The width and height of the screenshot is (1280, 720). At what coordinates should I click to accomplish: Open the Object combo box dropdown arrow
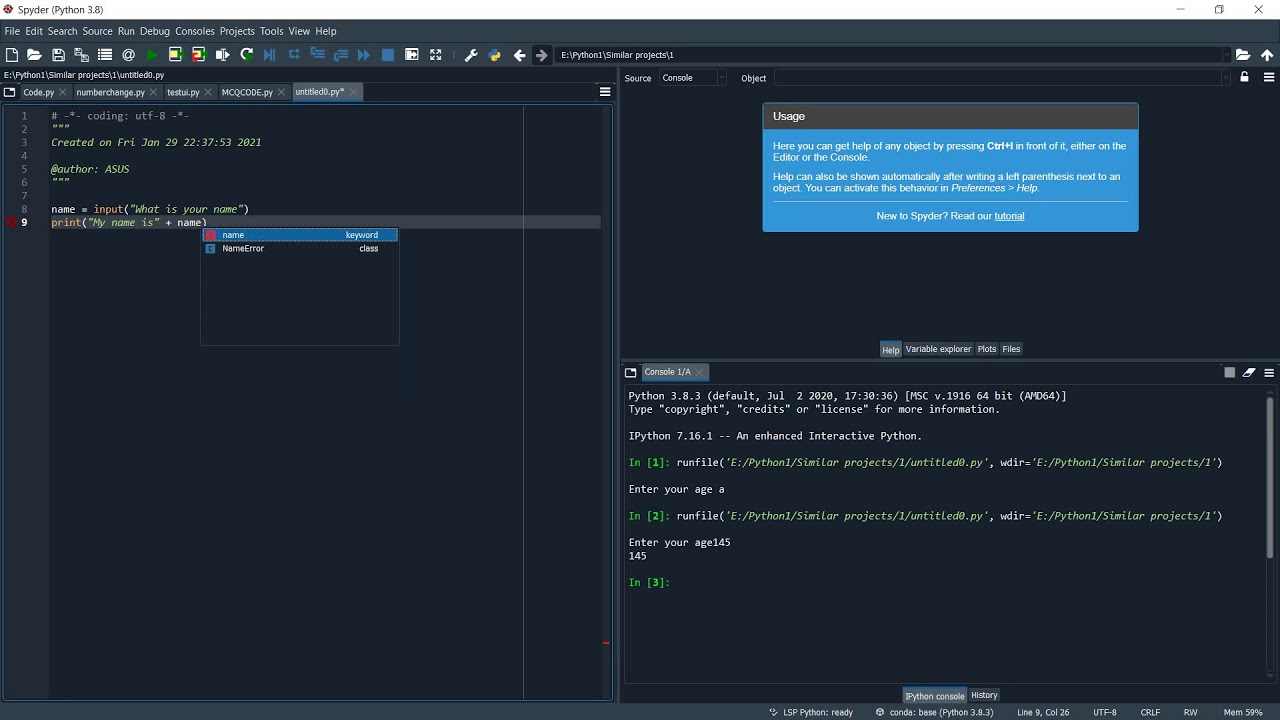1226,78
